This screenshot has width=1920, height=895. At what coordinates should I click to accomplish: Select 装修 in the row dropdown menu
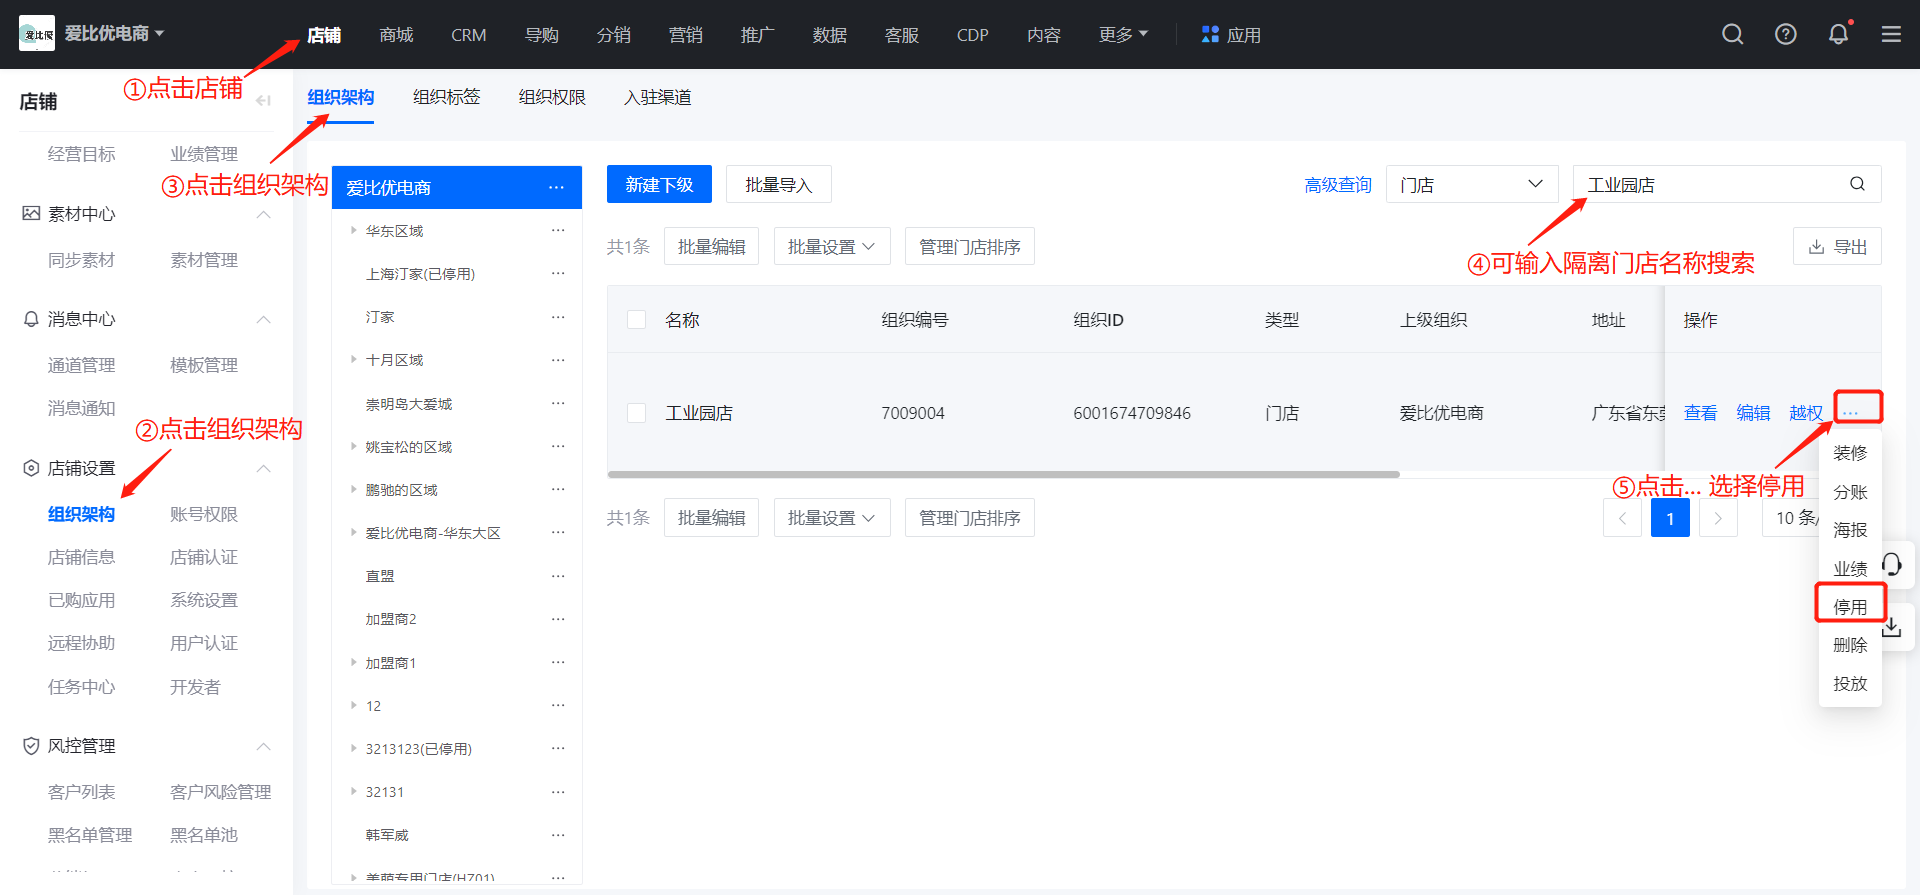click(x=1850, y=453)
